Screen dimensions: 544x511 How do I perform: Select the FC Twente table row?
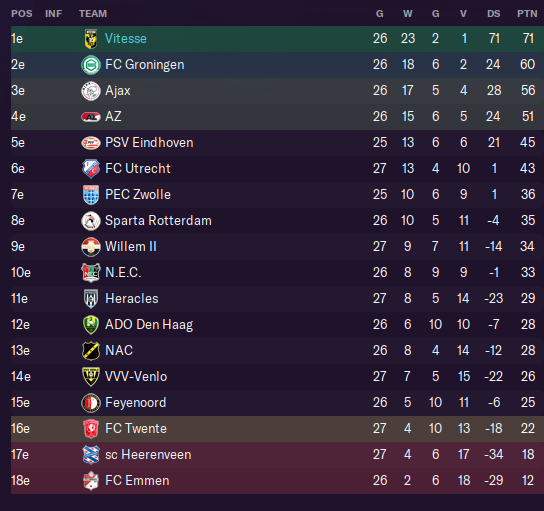click(x=277, y=429)
